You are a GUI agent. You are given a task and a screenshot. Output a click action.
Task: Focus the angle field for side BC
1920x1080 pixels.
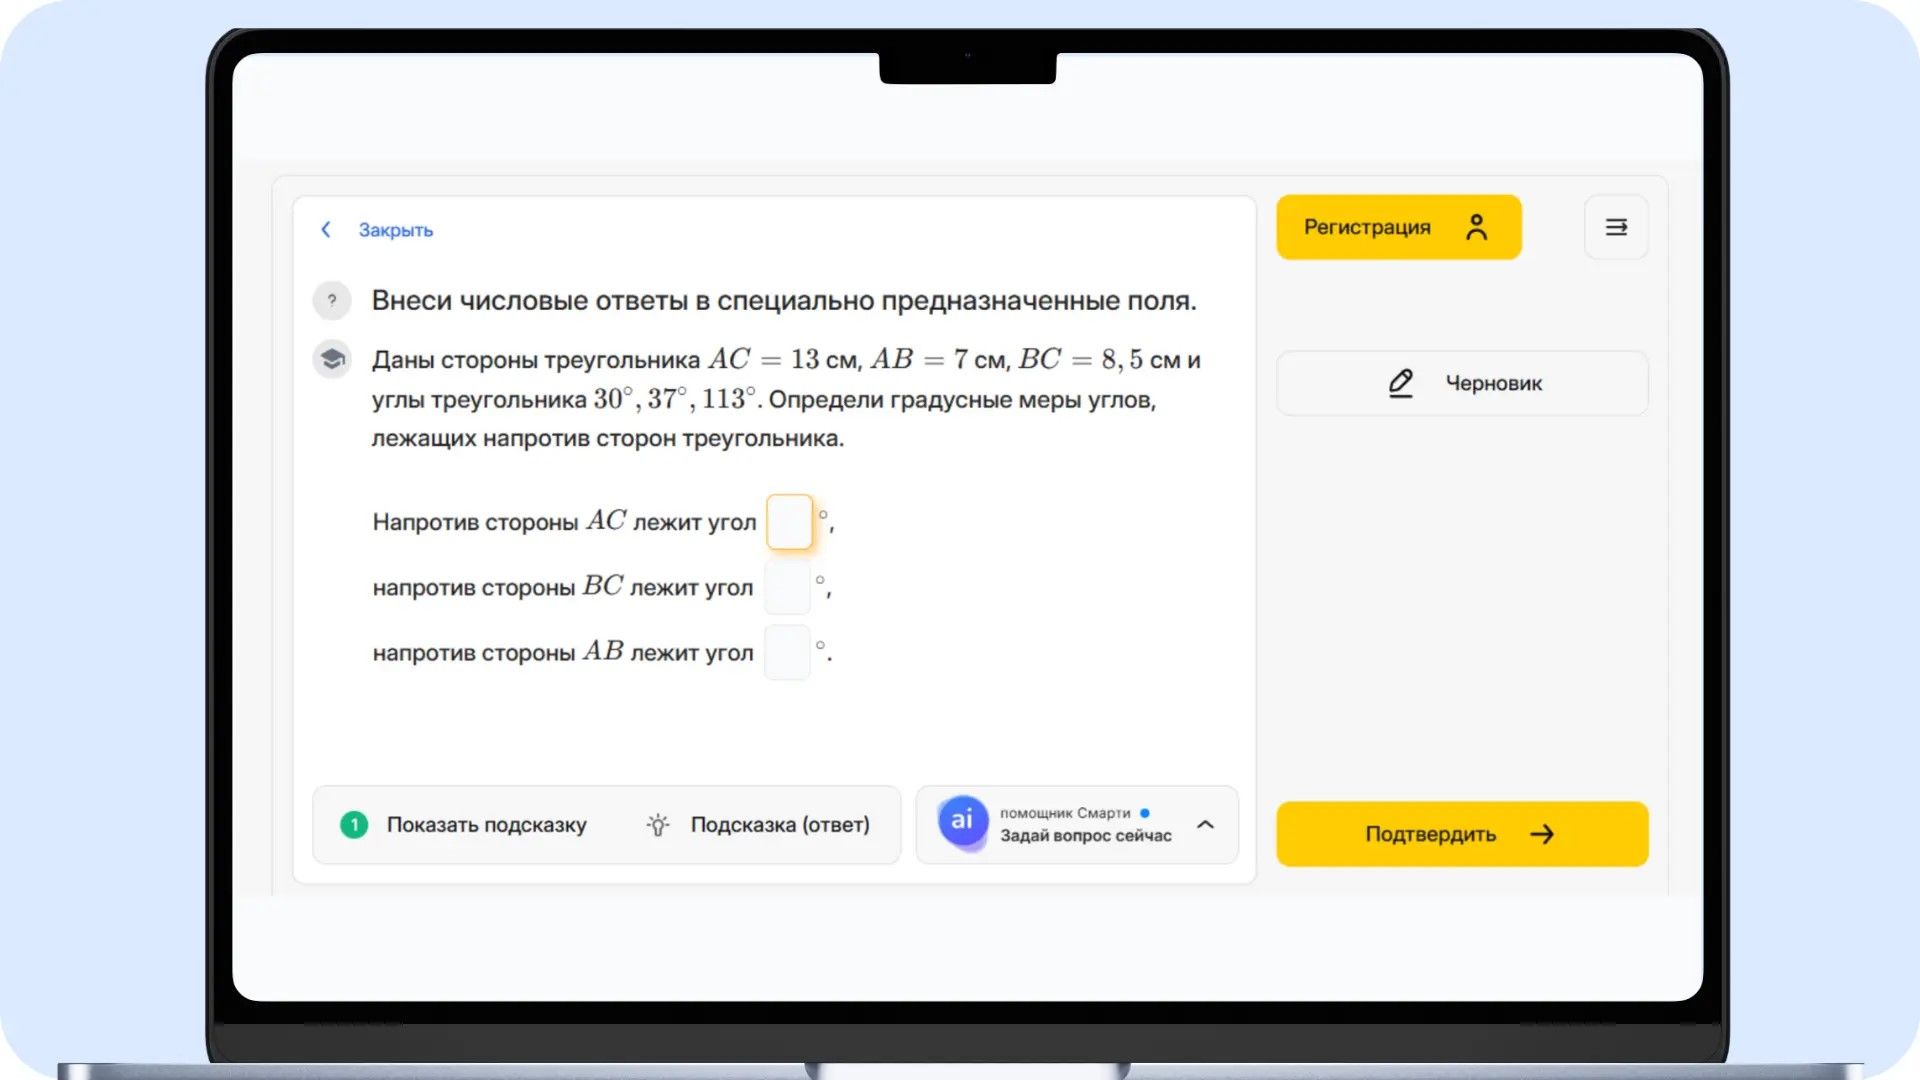[787, 587]
